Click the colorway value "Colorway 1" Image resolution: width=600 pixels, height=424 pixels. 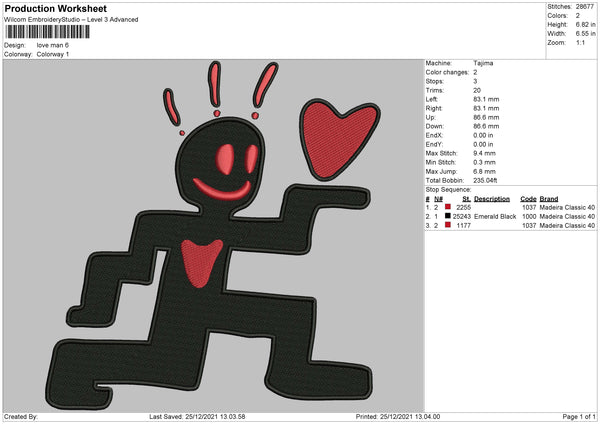coord(53,54)
